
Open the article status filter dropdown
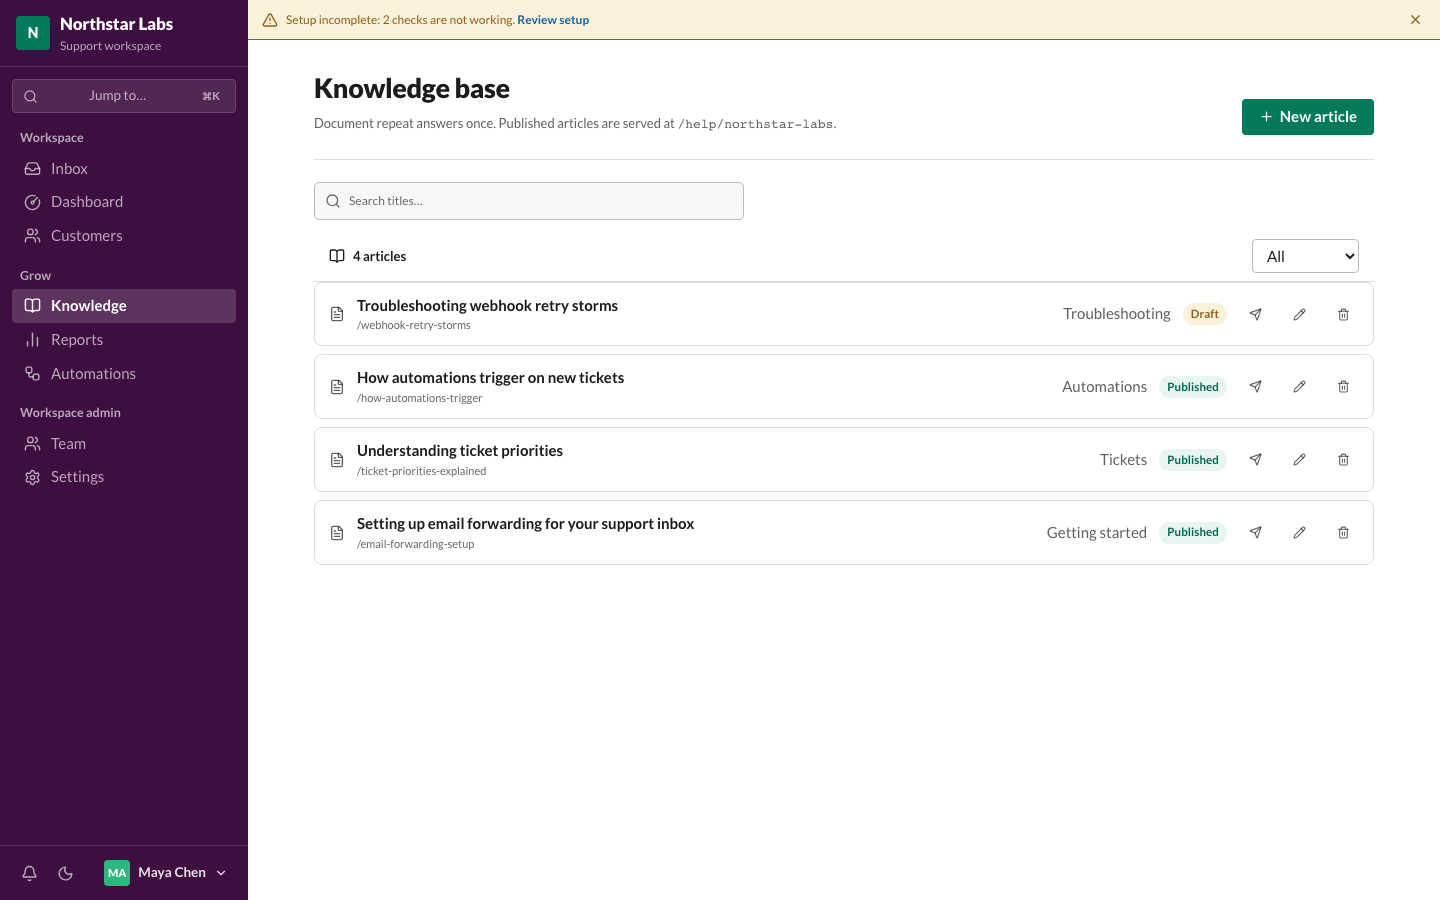(1305, 256)
